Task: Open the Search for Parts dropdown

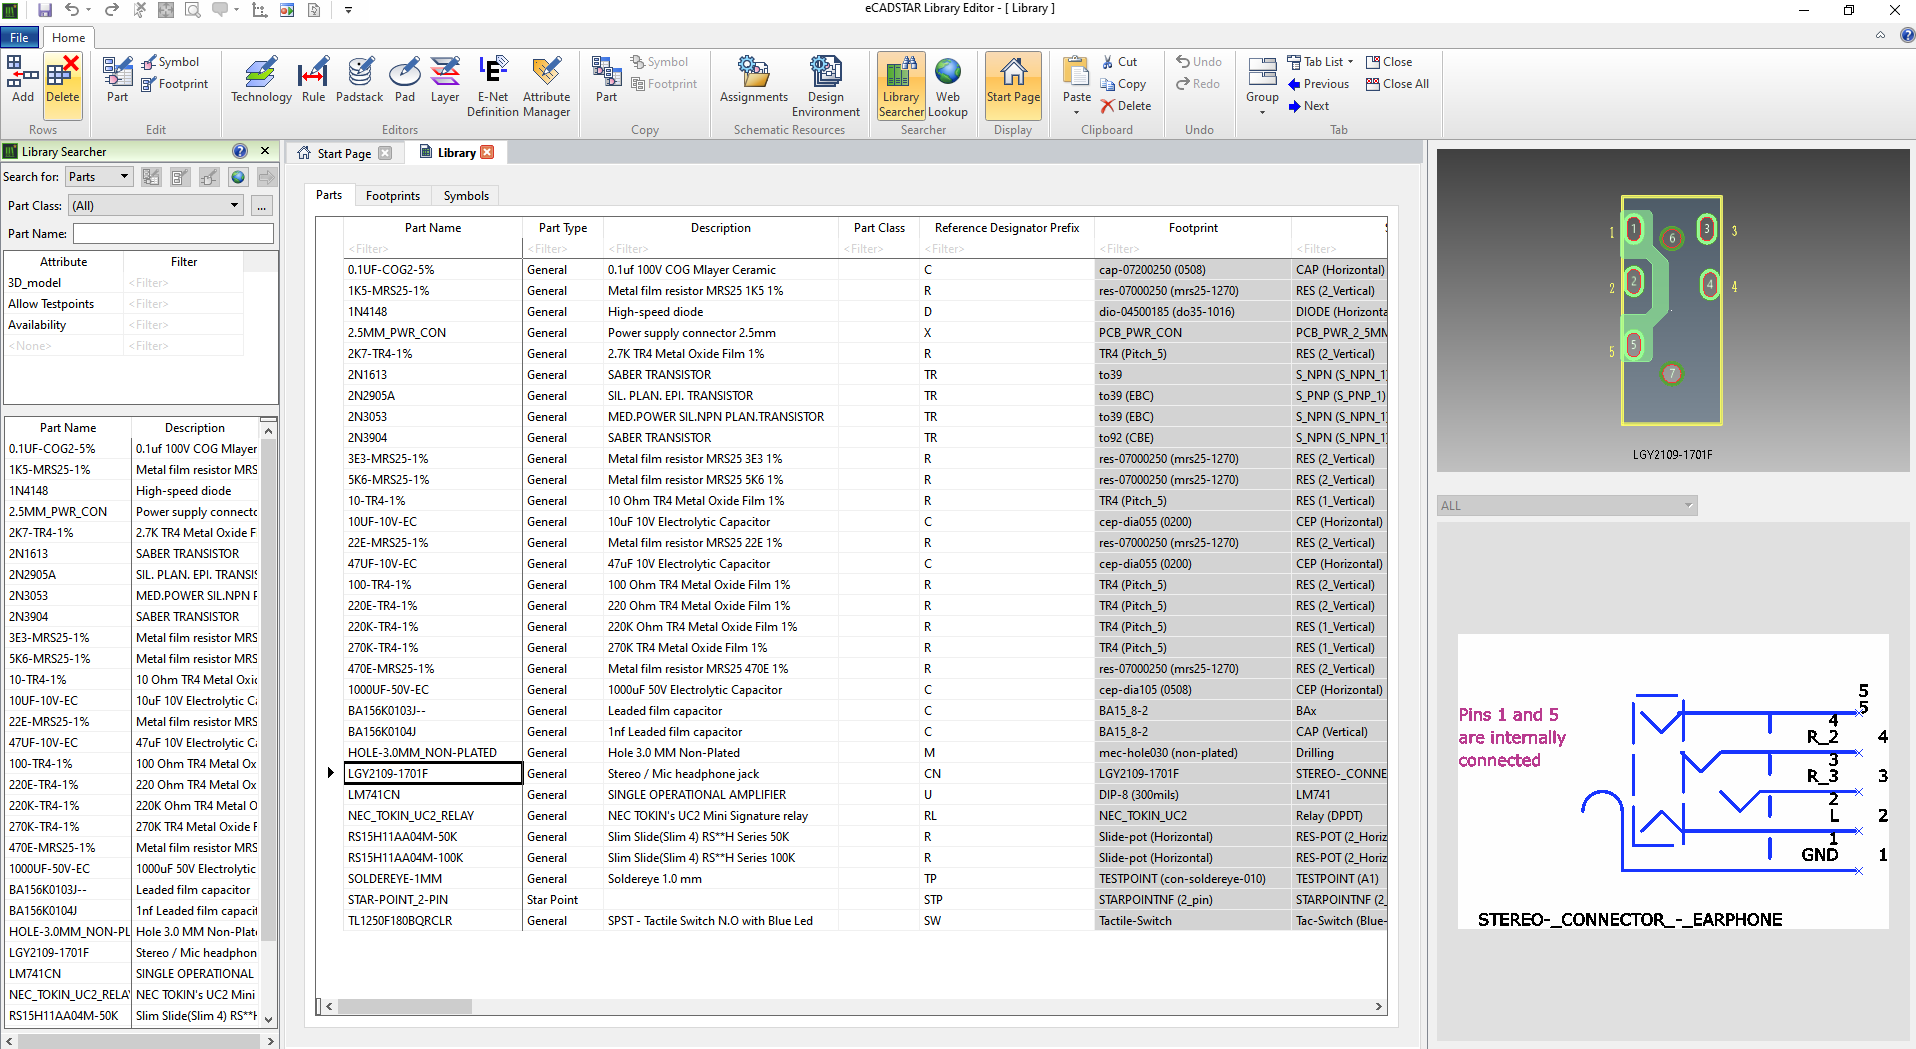Action: 99,177
